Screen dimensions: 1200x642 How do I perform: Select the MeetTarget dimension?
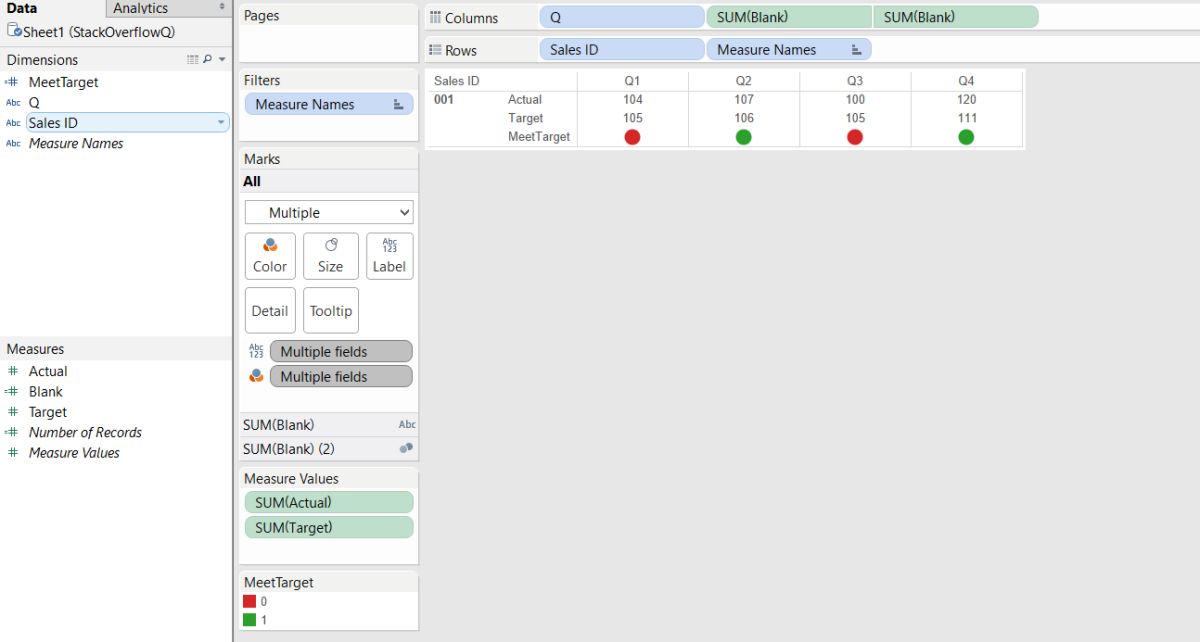[x=63, y=82]
